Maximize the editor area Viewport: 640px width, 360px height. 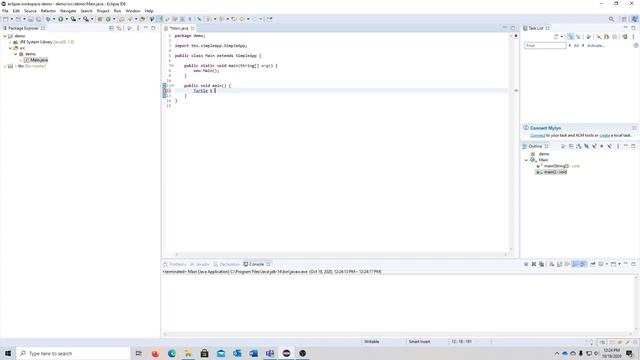click(513, 28)
